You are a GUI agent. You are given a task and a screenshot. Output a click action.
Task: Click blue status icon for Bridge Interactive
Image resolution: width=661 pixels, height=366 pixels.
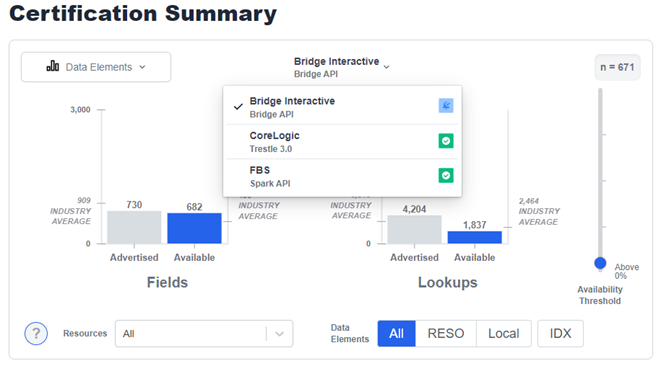(x=446, y=105)
